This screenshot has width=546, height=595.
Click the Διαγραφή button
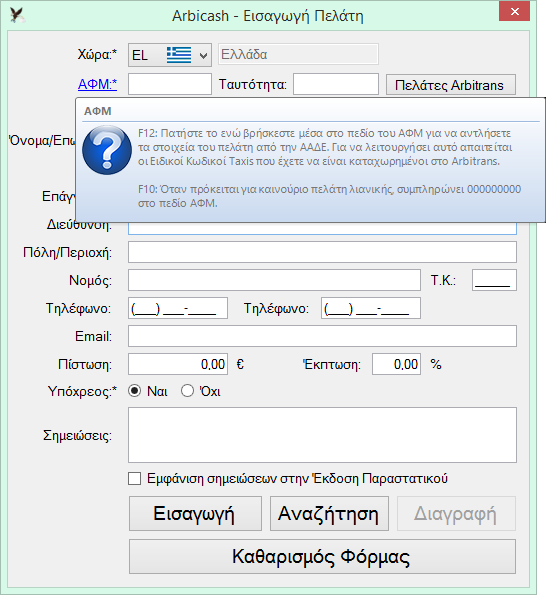(456, 513)
